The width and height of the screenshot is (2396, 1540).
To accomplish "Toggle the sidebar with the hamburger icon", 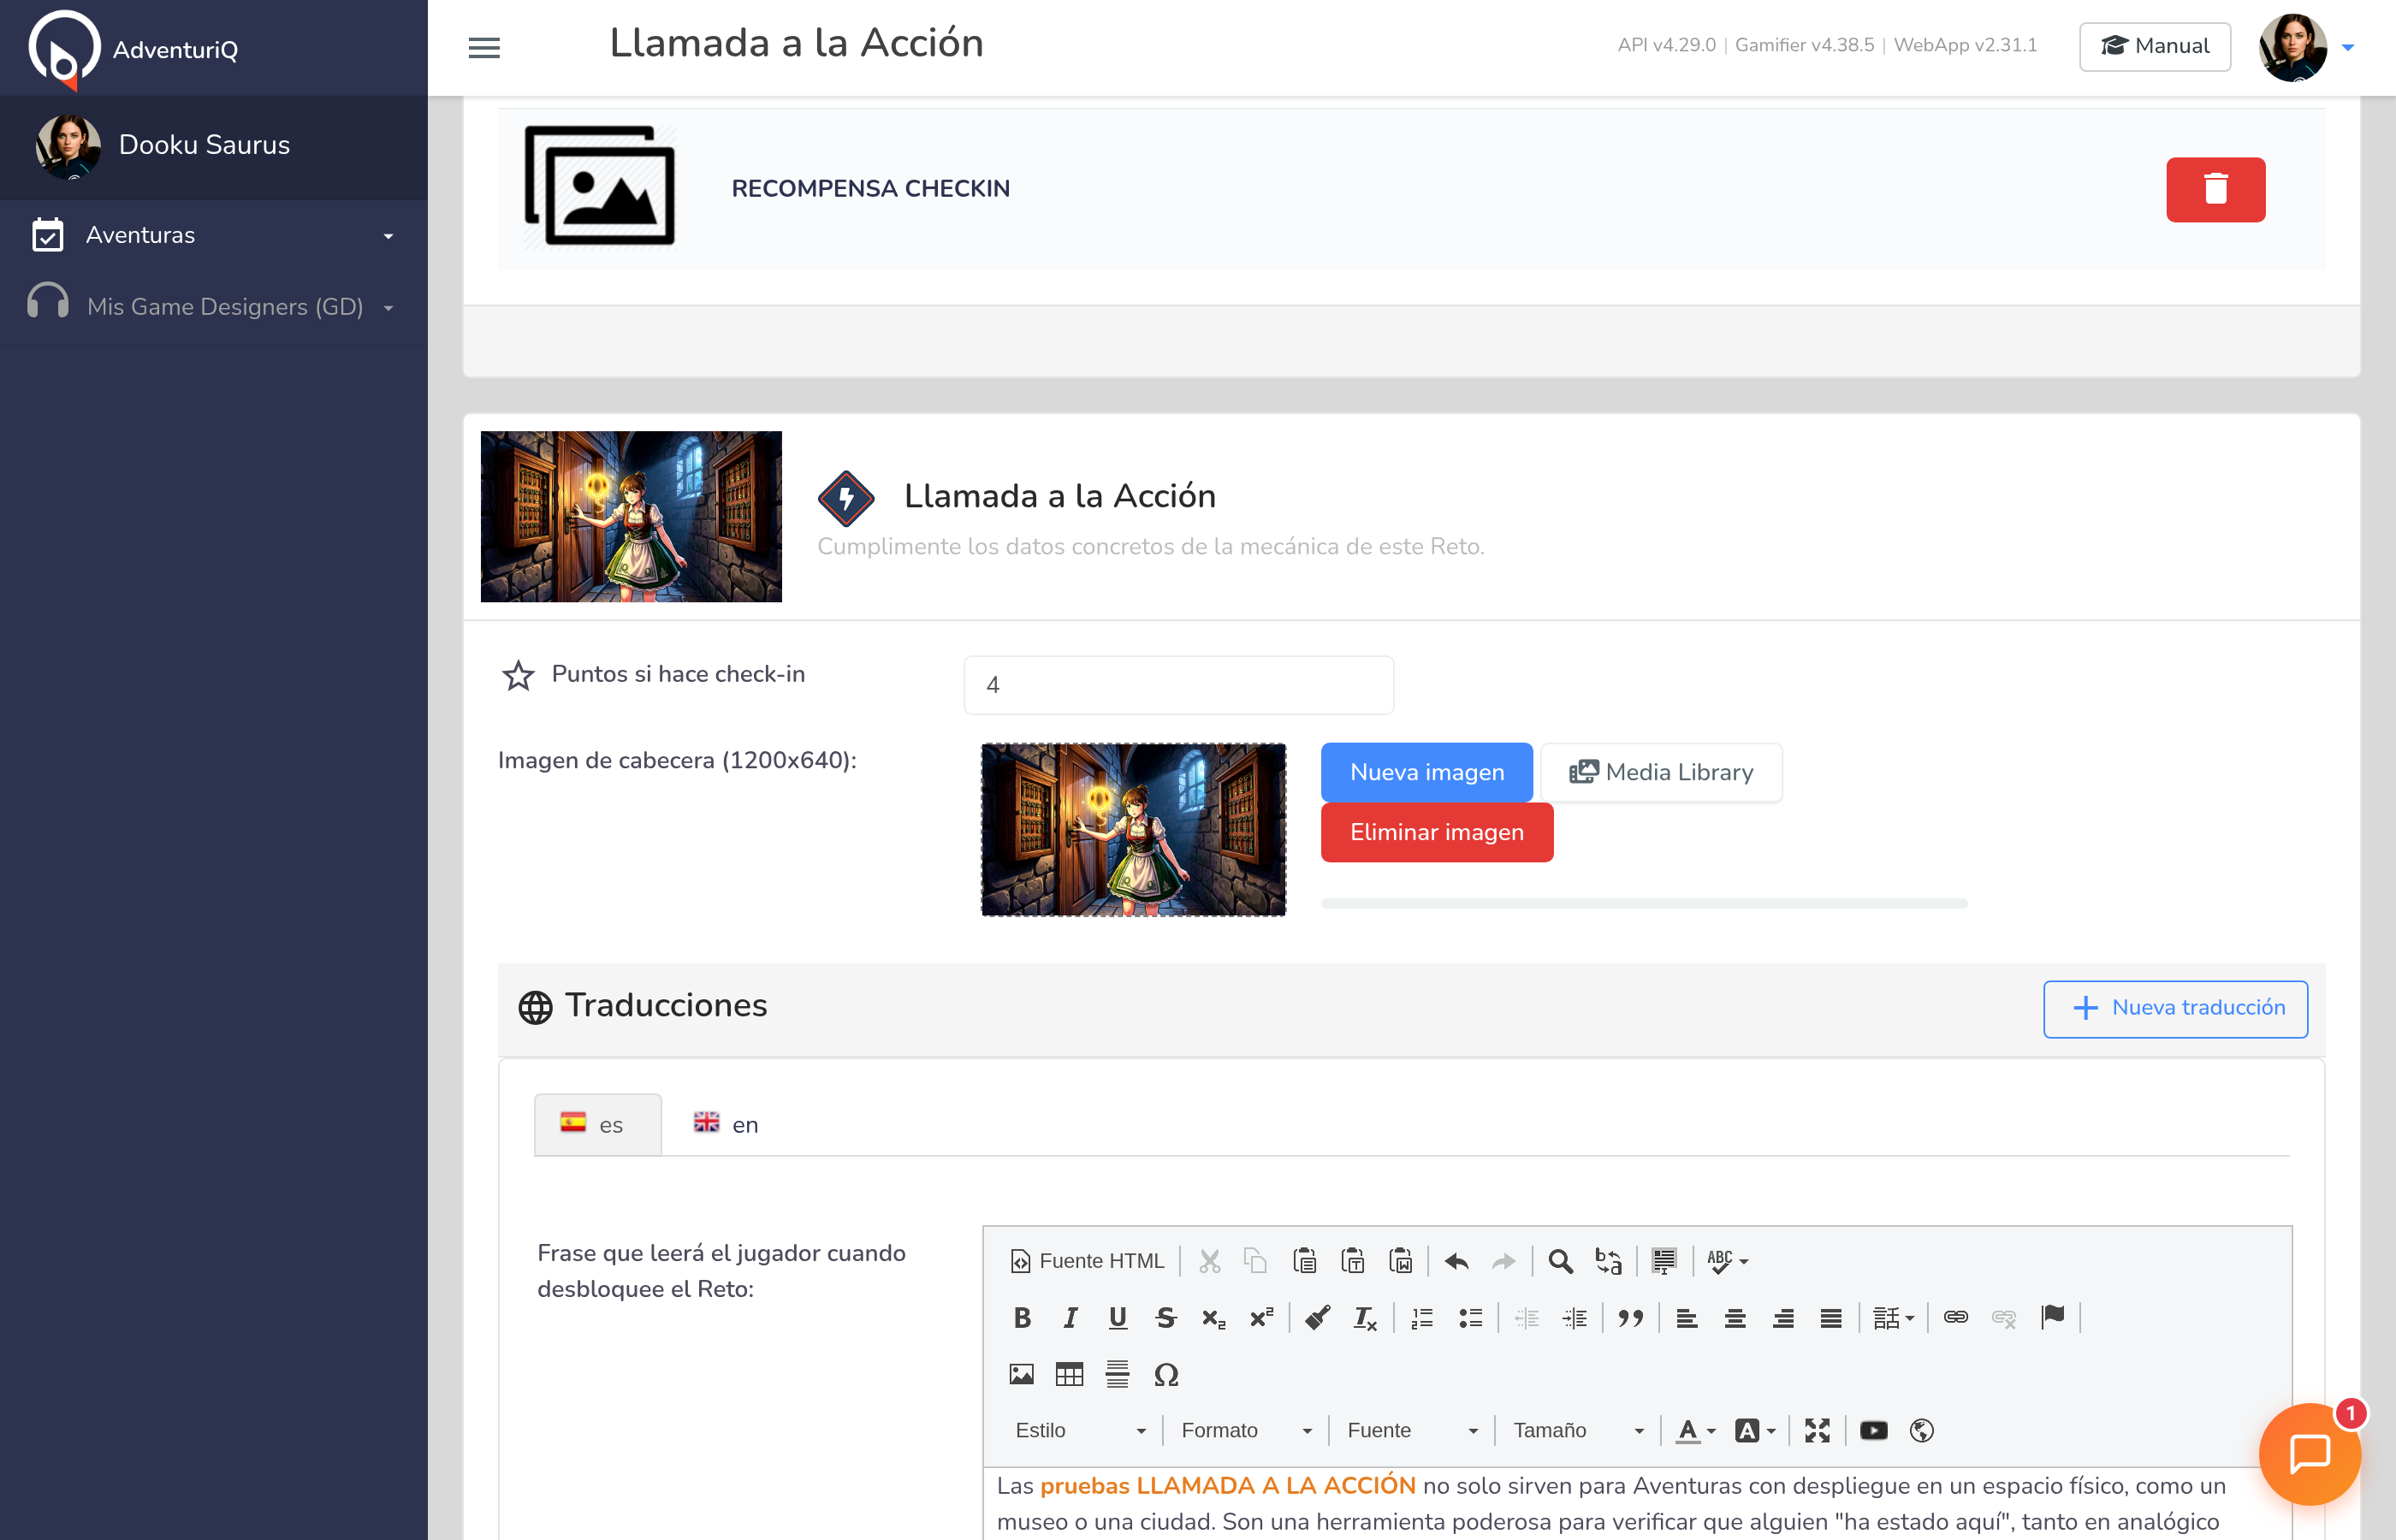I will pos(484,47).
